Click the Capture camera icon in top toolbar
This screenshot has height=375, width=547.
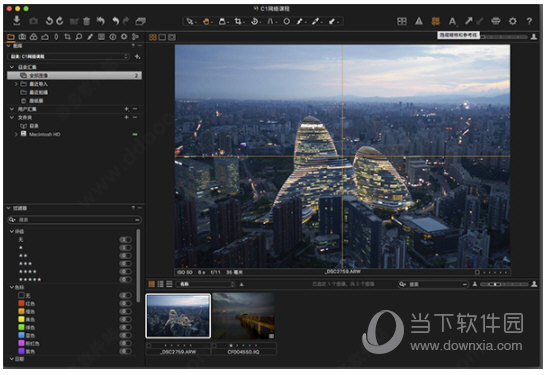(33, 21)
